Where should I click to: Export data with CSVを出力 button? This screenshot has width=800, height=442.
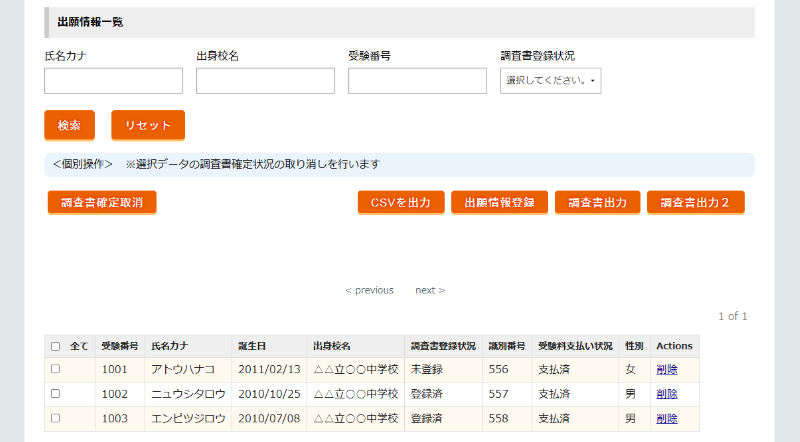coord(400,203)
